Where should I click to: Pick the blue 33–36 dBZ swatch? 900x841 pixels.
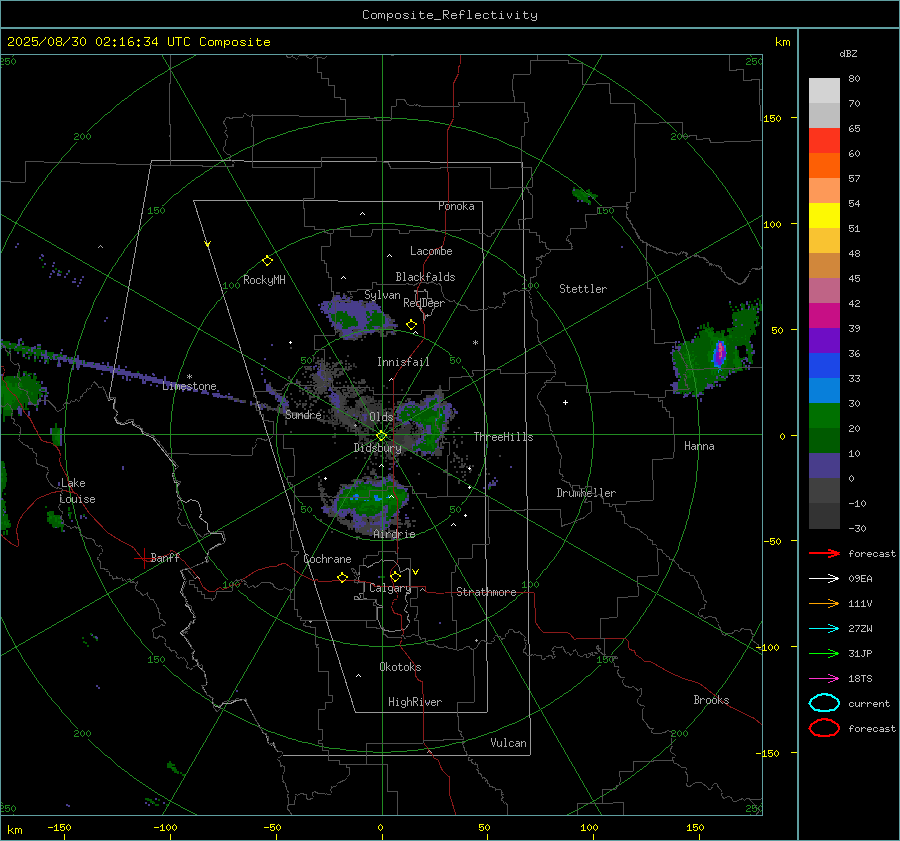pos(824,366)
